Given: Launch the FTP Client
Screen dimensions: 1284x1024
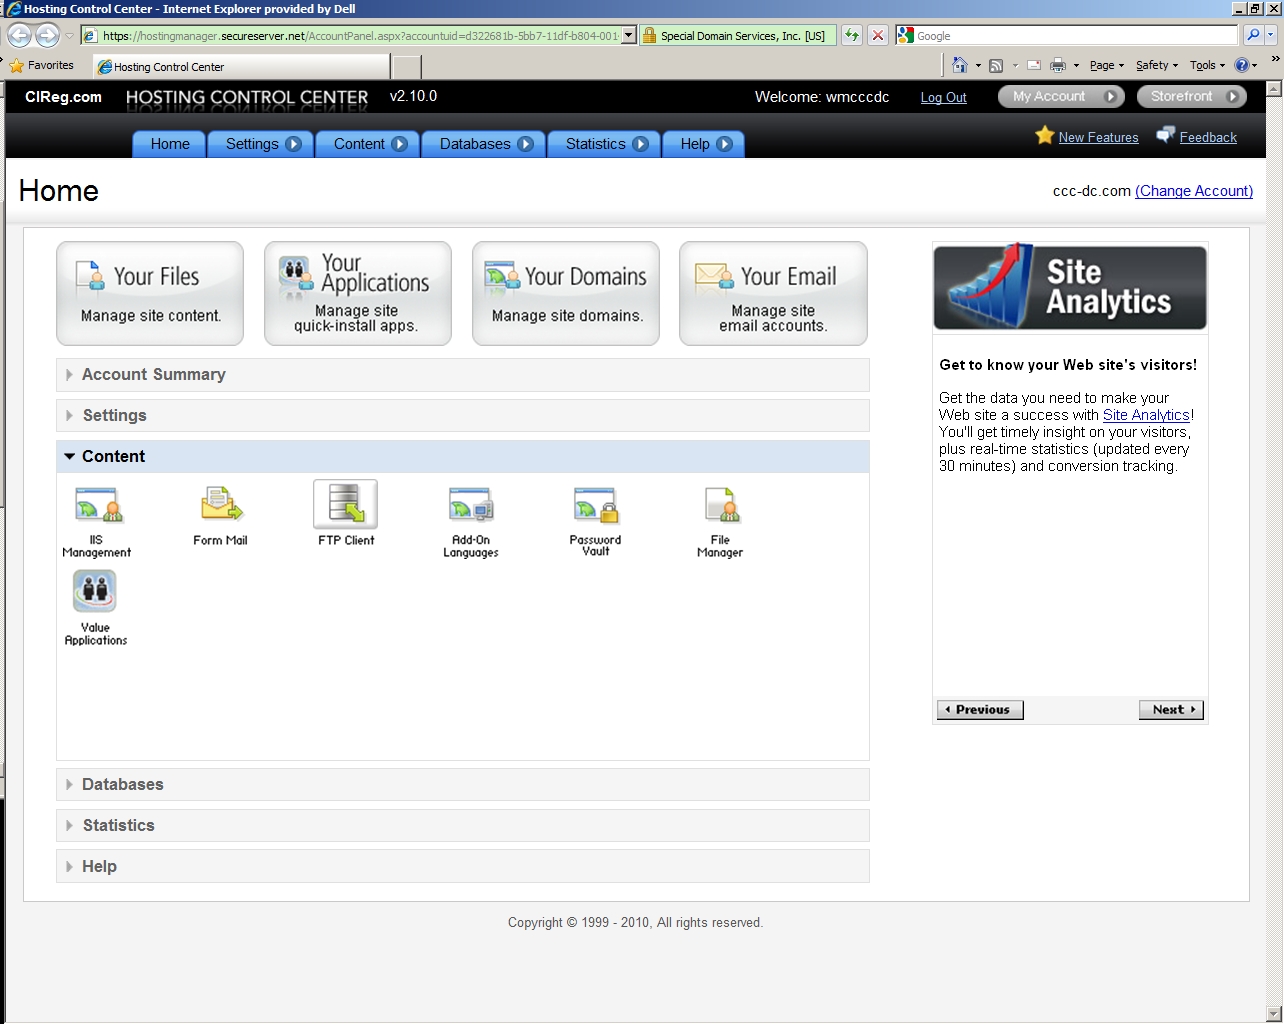Looking at the screenshot, I should point(346,513).
